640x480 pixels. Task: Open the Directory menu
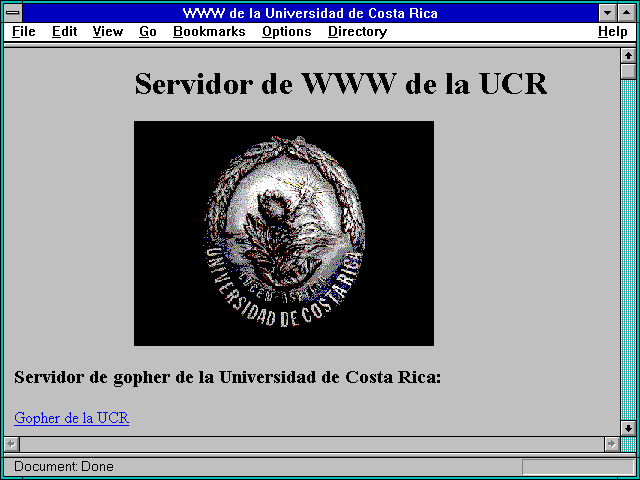coord(358,32)
